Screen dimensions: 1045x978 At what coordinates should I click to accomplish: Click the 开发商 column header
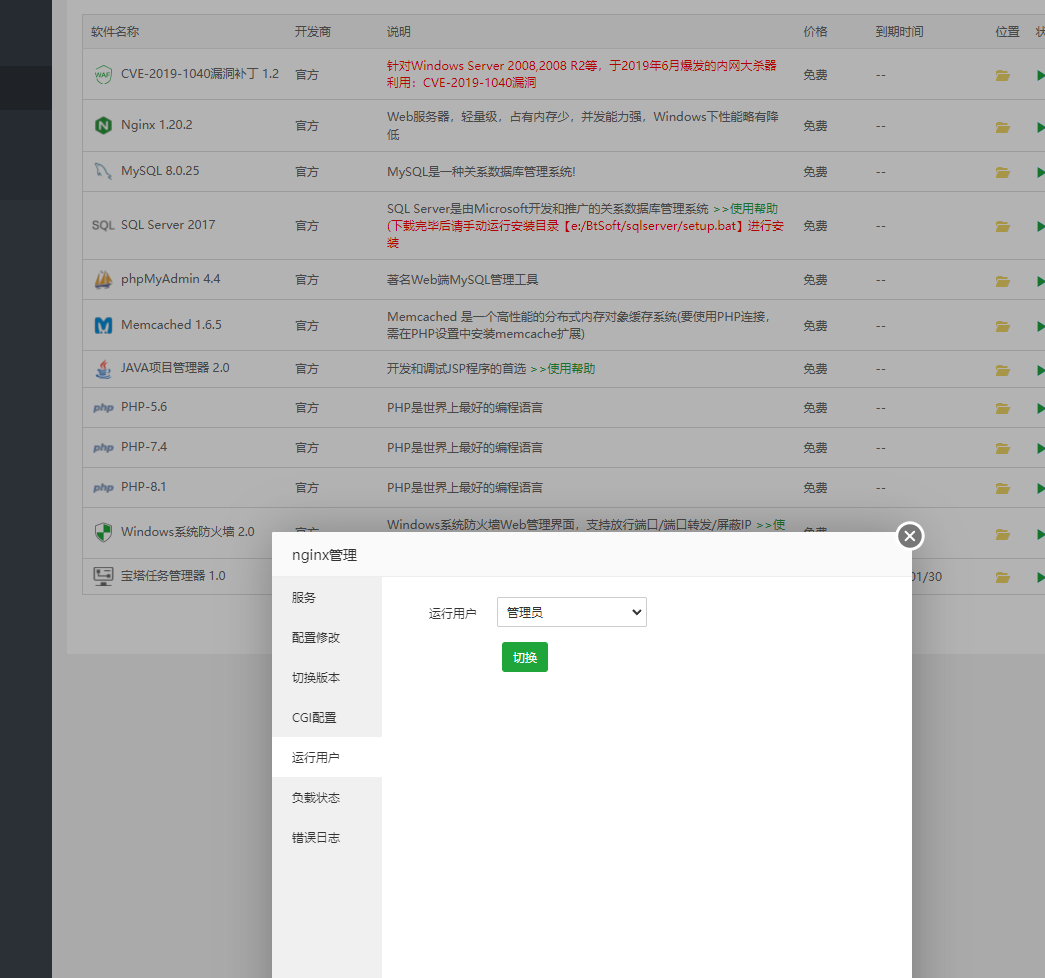tap(313, 31)
